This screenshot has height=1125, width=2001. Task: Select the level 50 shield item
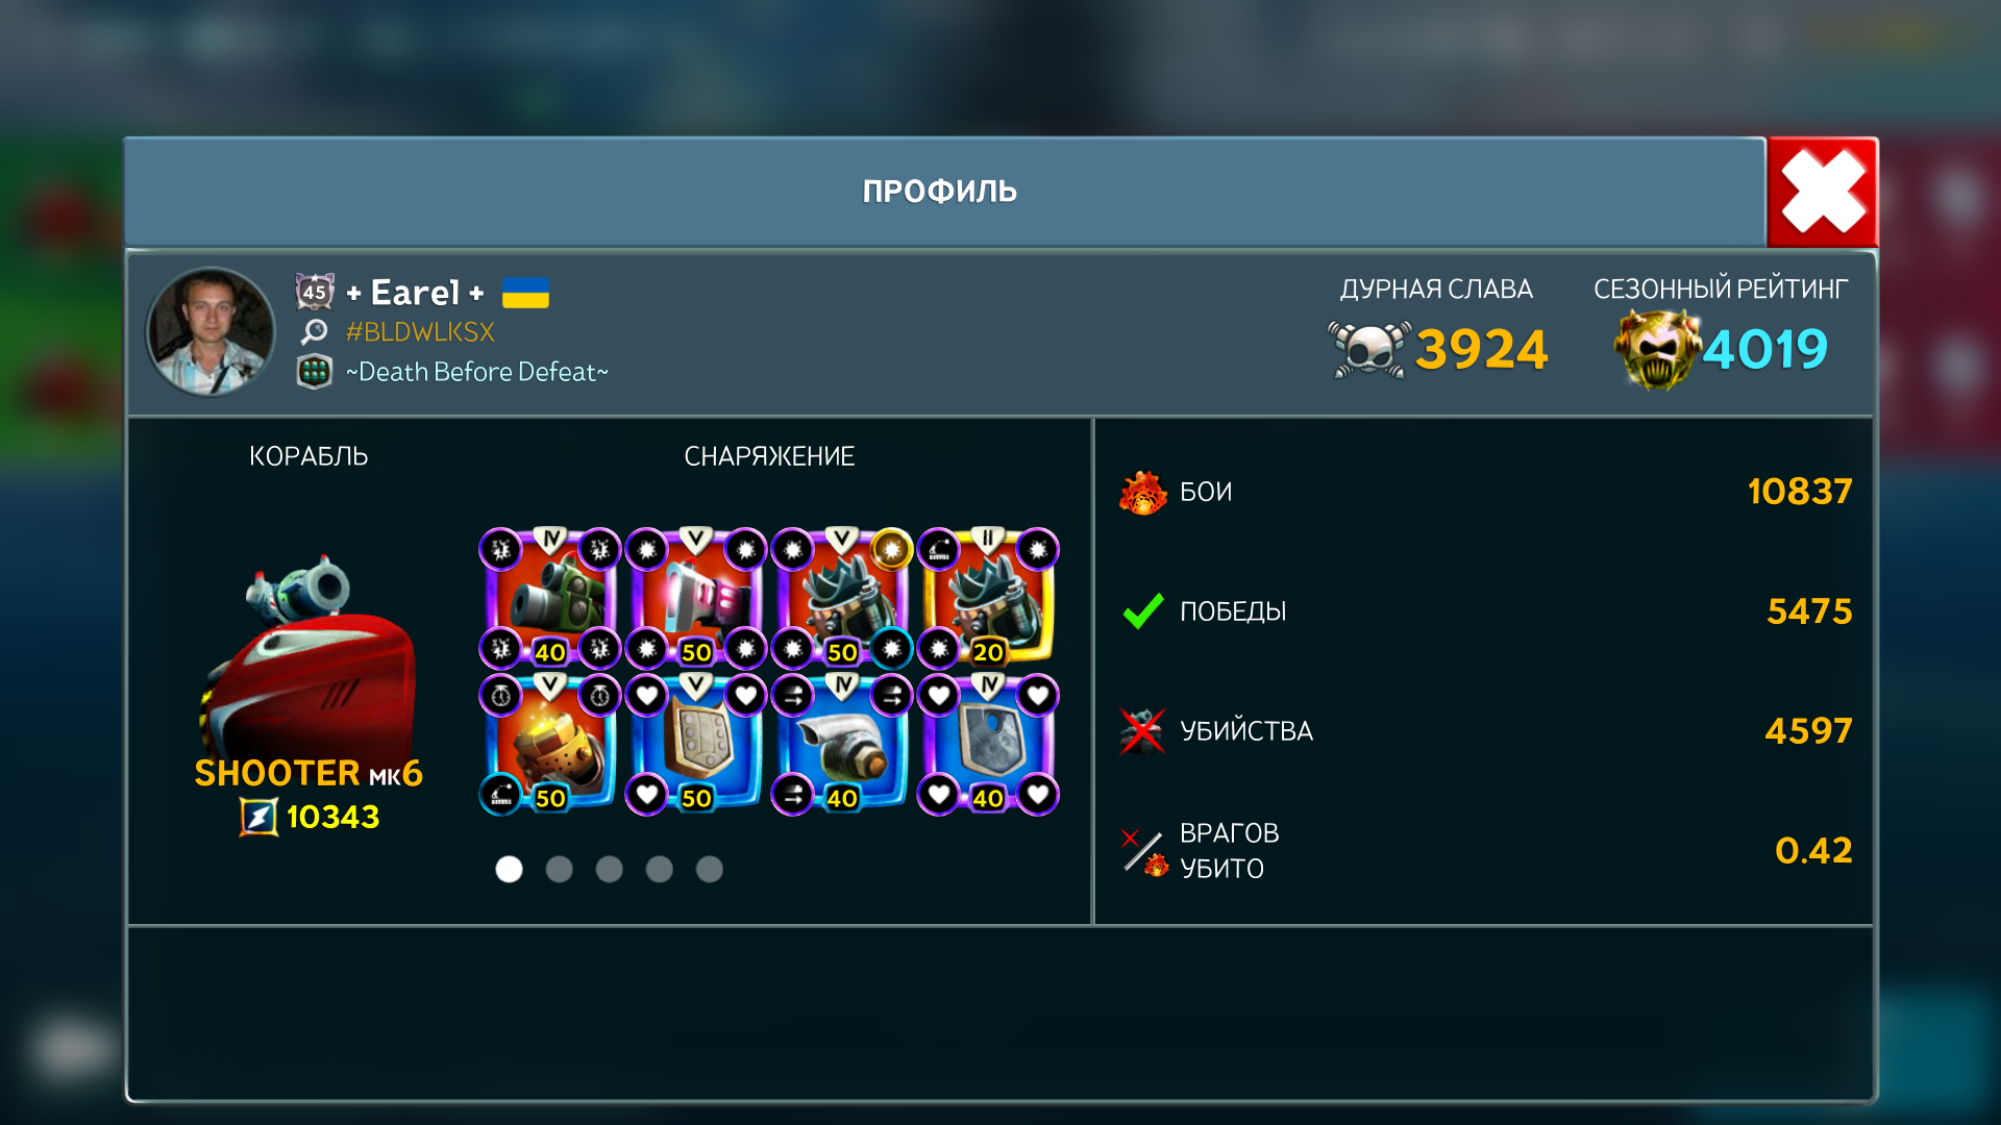tap(696, 743)
